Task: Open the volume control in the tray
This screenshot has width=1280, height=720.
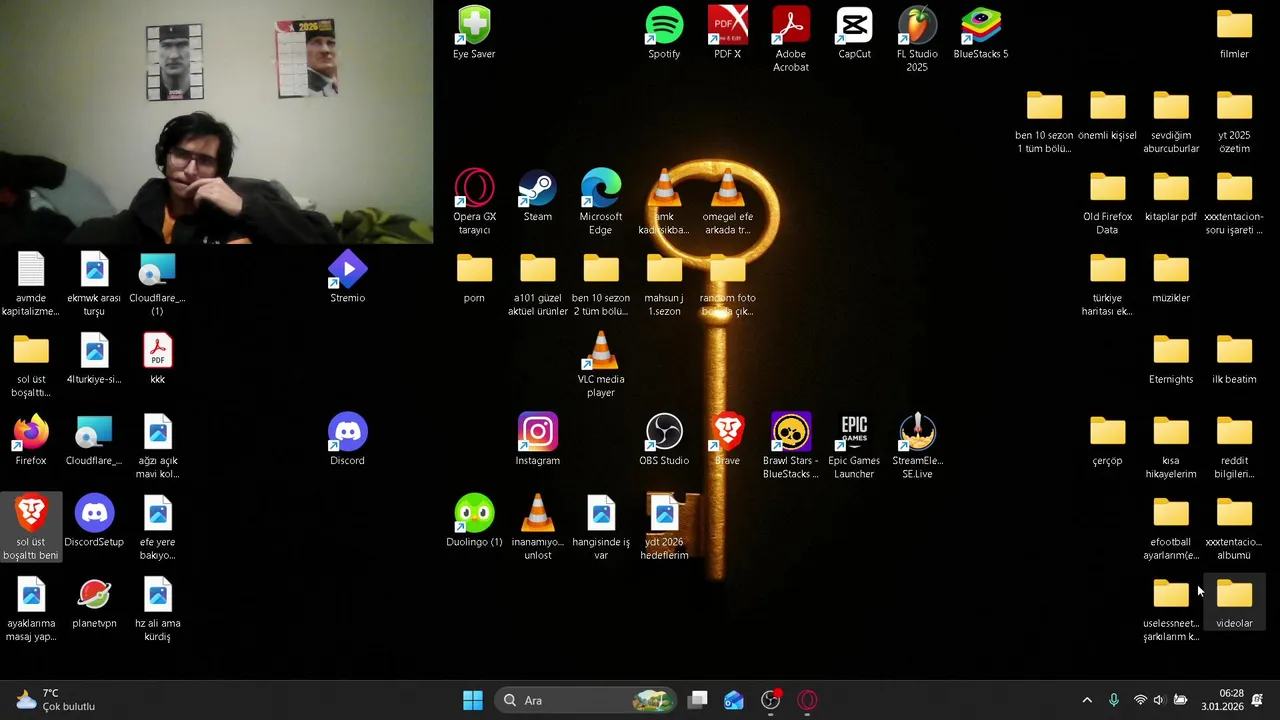Action: 1159,700
